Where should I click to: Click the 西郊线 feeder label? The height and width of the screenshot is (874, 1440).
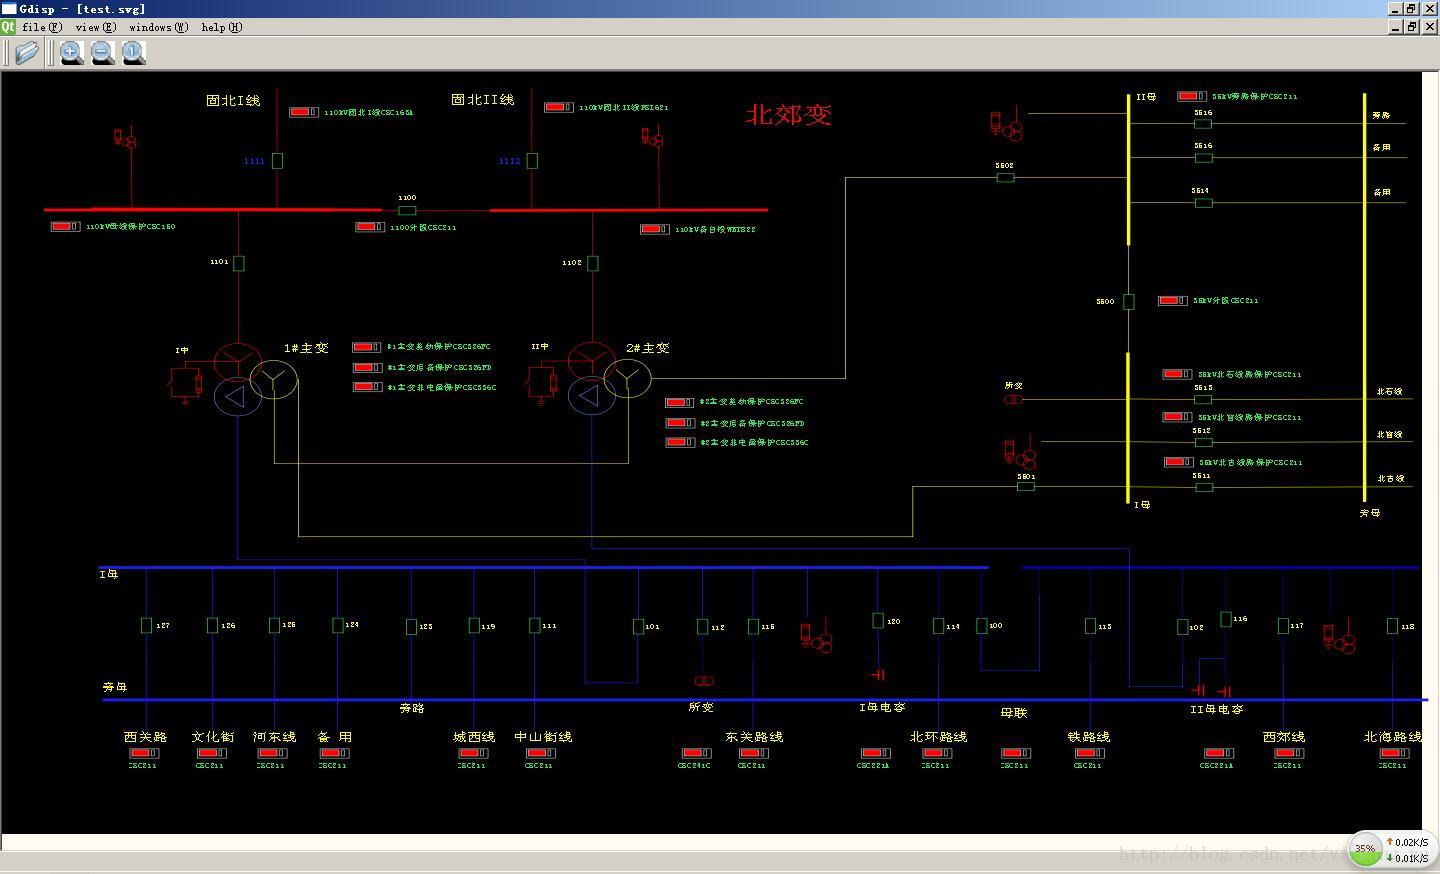click(1284, 736)
